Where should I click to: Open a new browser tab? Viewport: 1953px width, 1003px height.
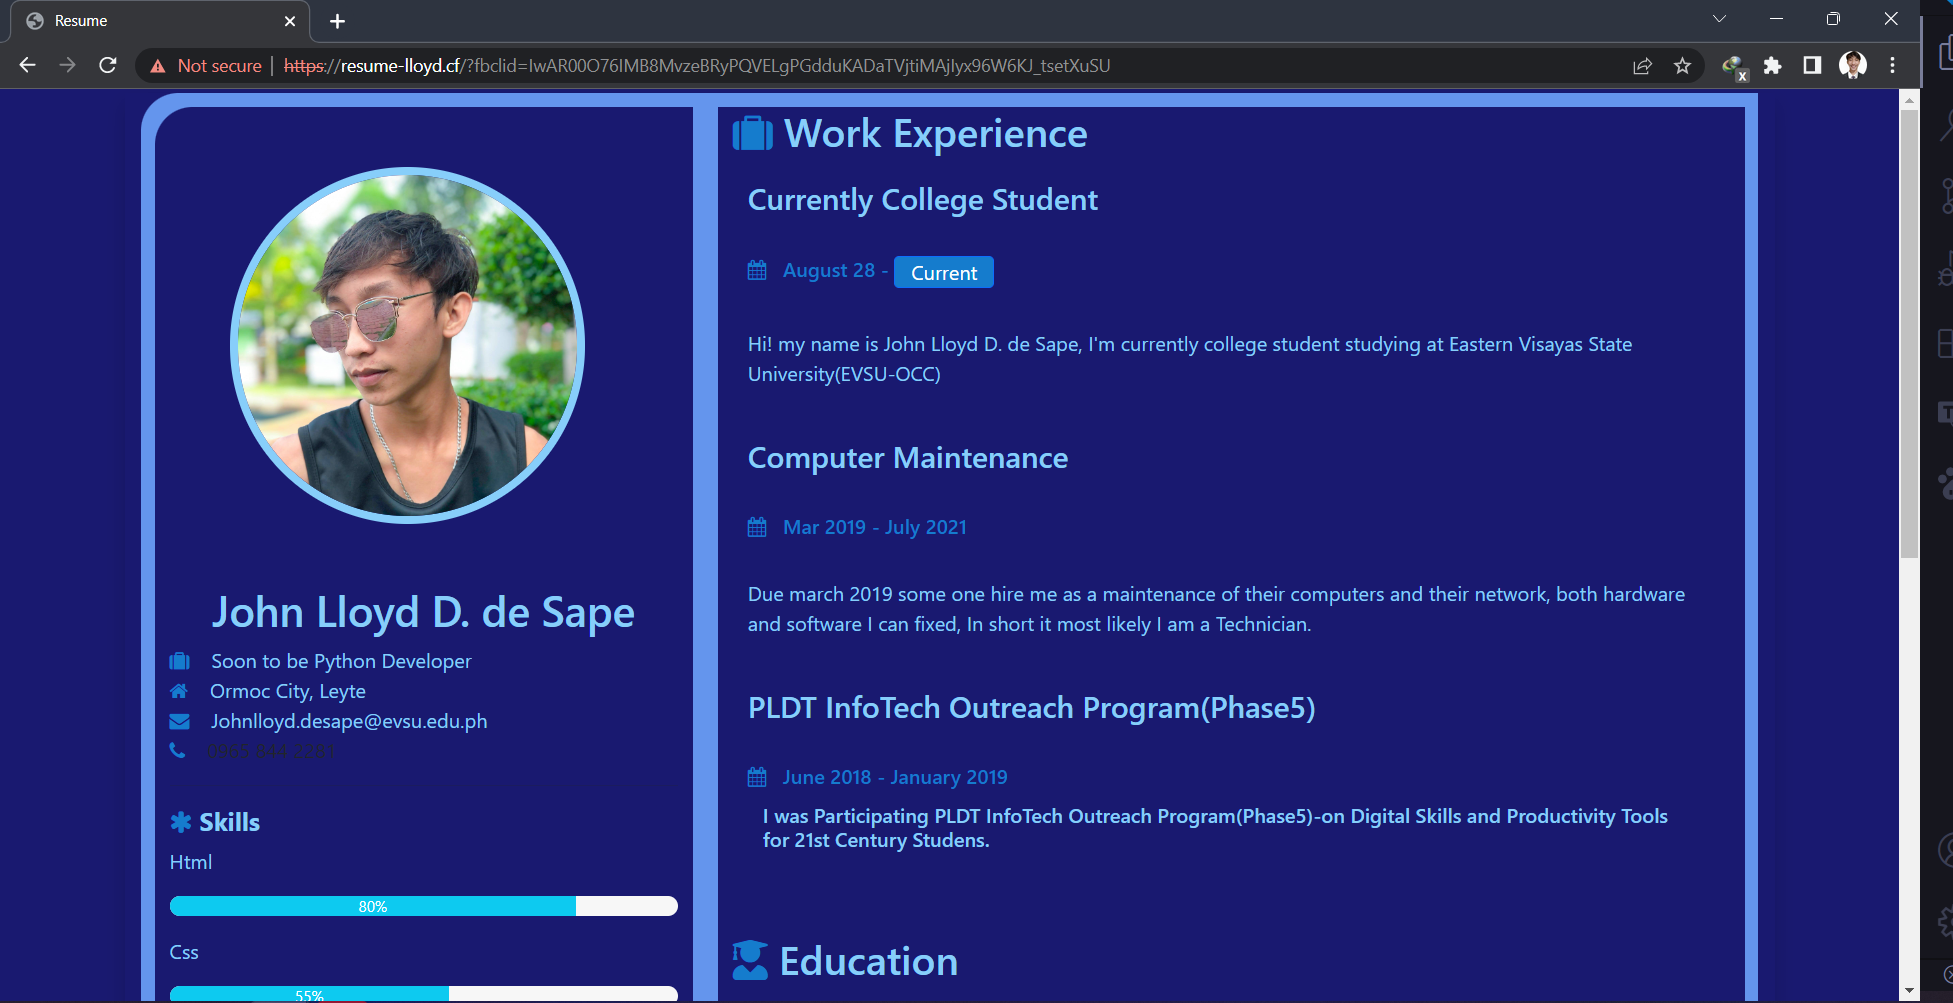[x=337, y=21]
